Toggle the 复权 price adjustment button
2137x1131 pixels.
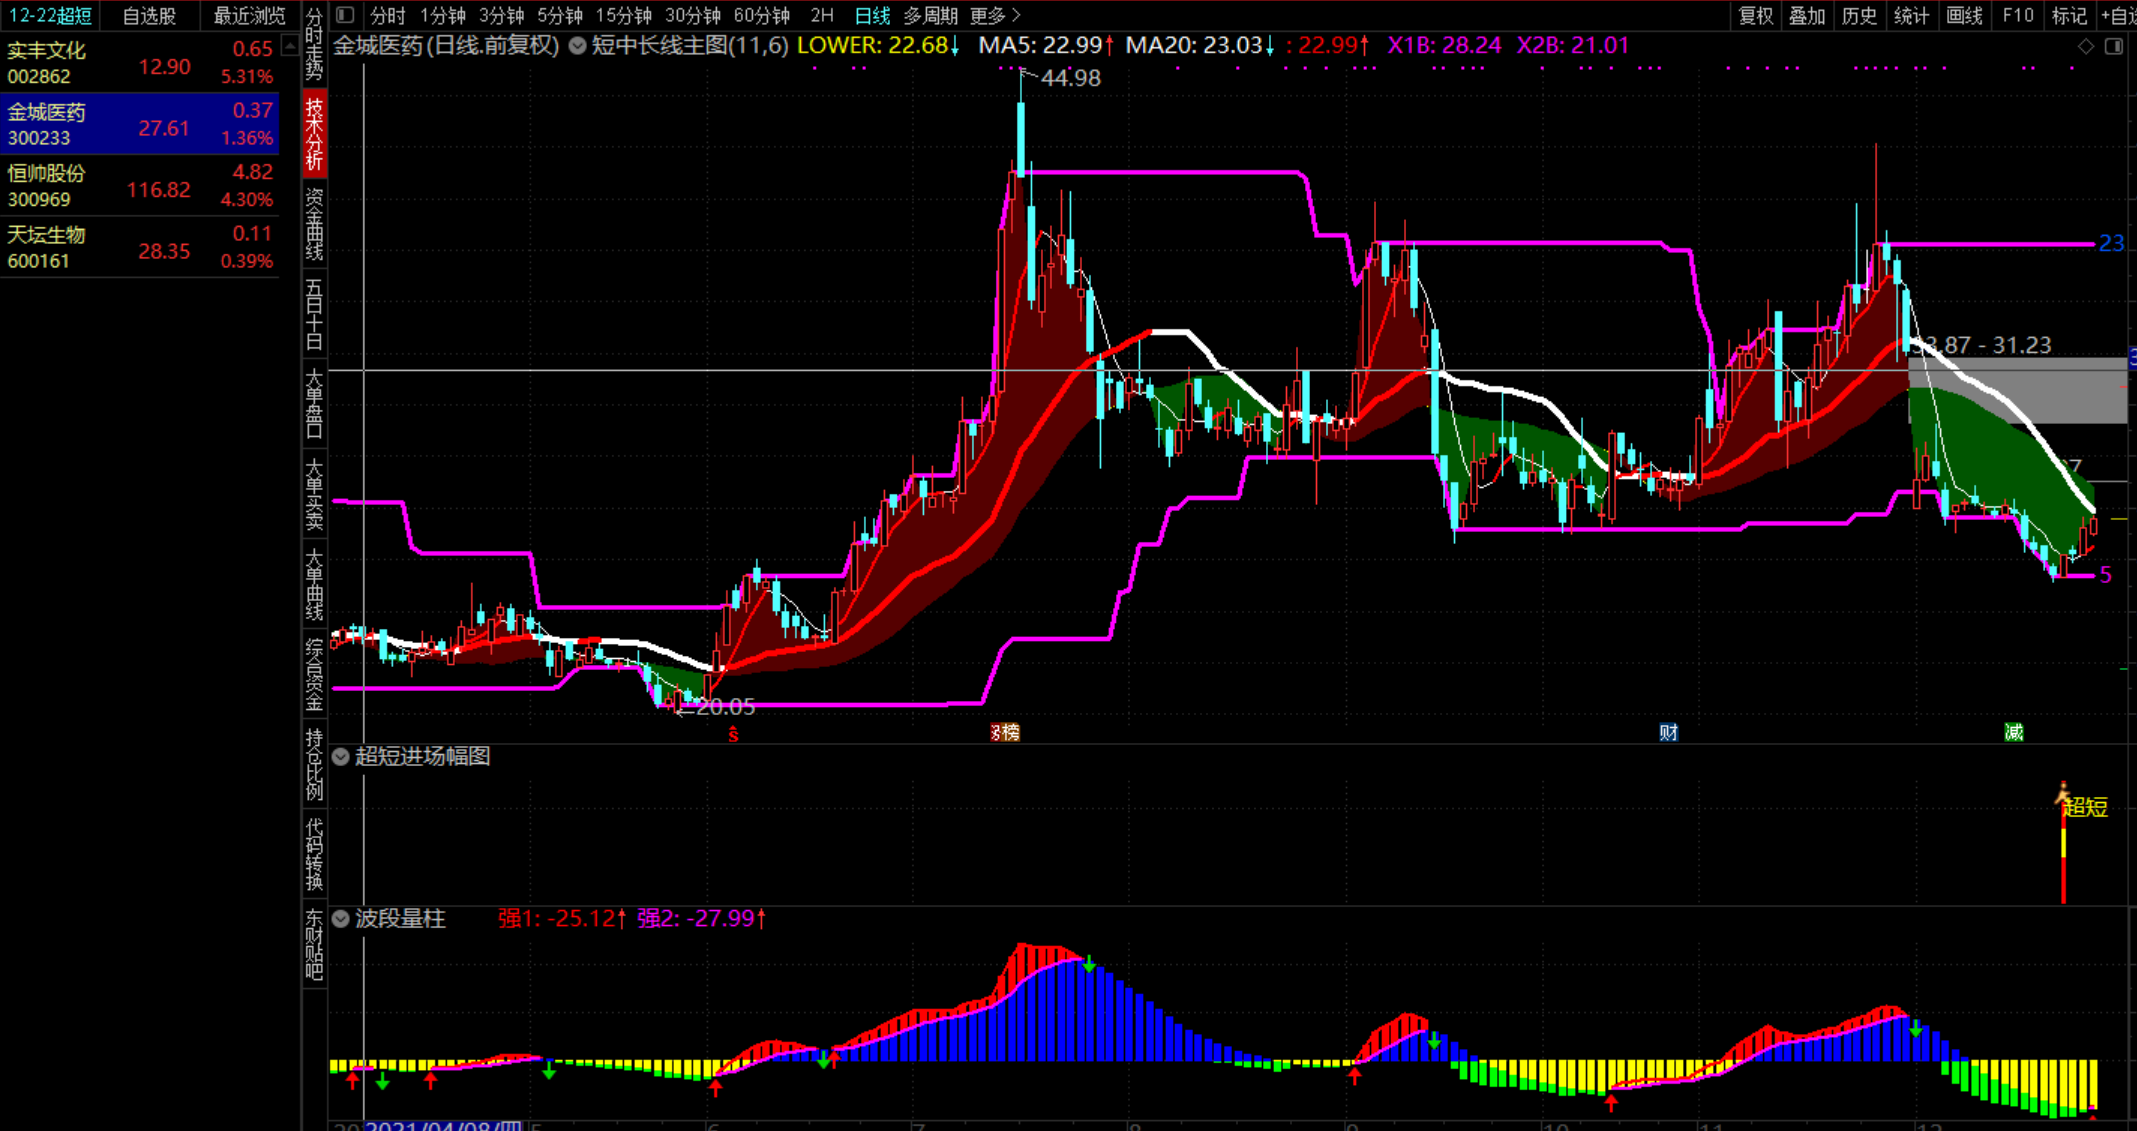click(1756, 15)
